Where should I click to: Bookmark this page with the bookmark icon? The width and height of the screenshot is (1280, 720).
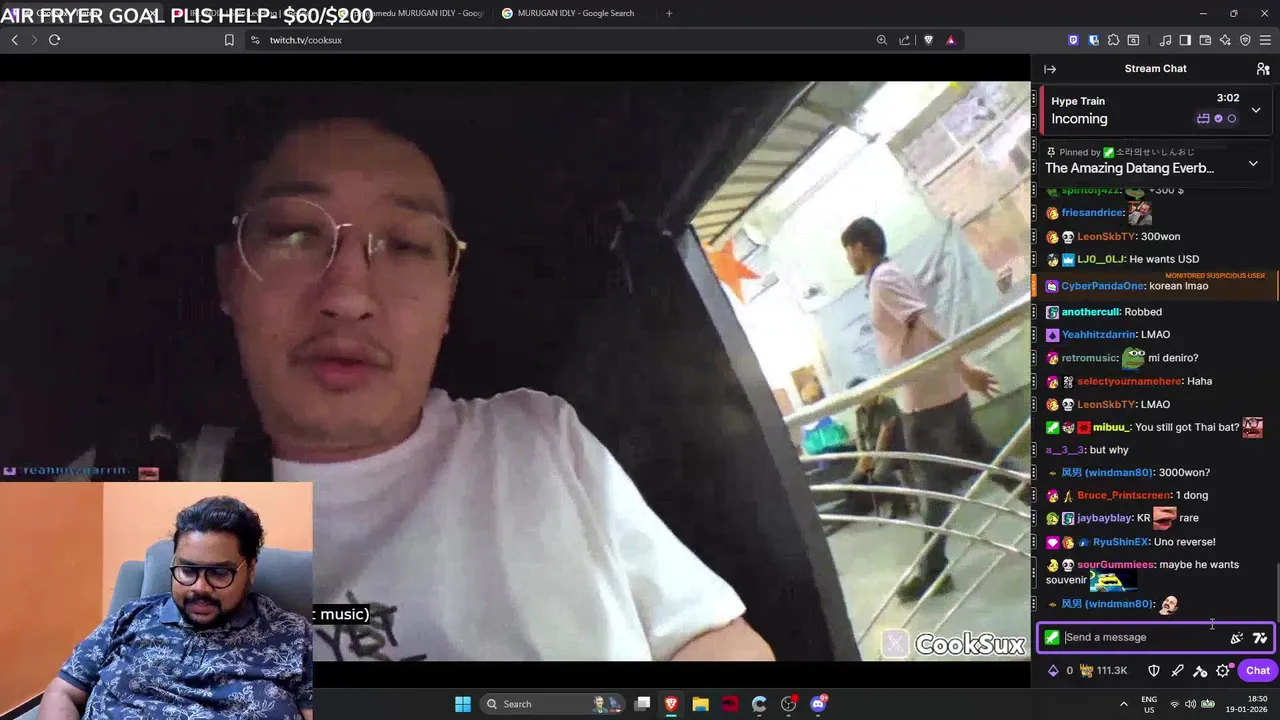coord(229,40)
